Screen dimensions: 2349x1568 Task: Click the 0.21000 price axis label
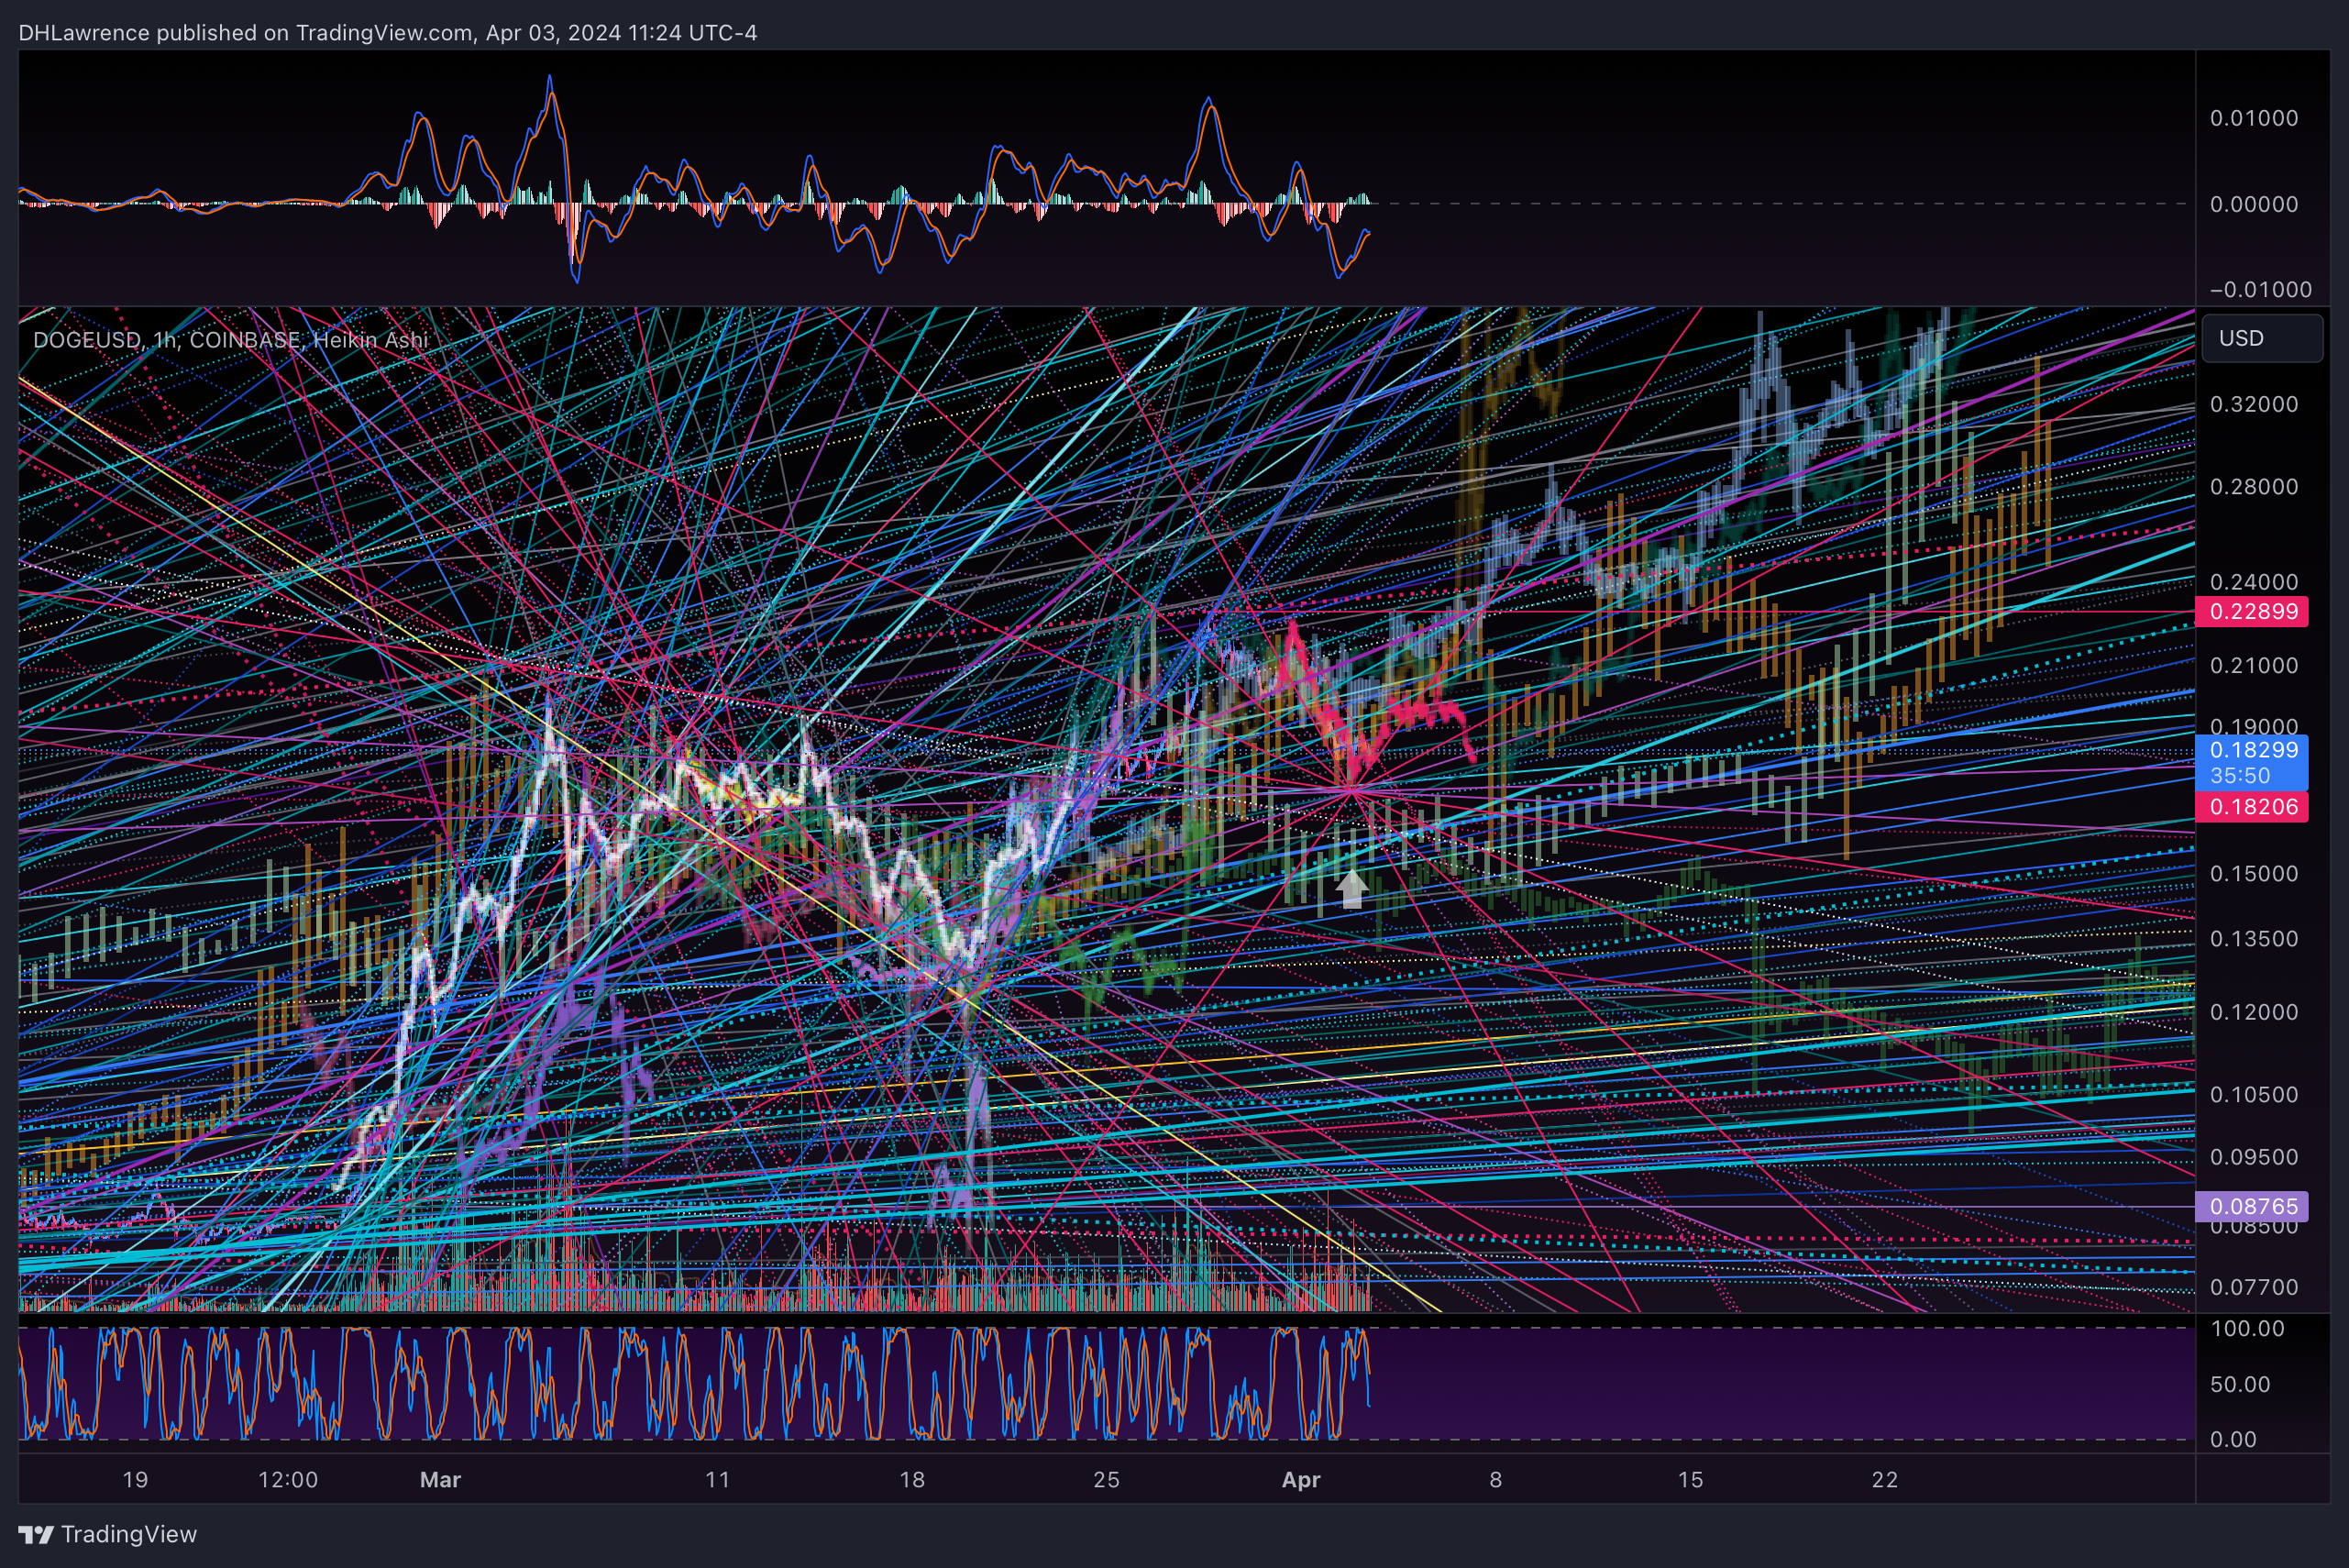pyautogui.click(x=2254, y=666)
